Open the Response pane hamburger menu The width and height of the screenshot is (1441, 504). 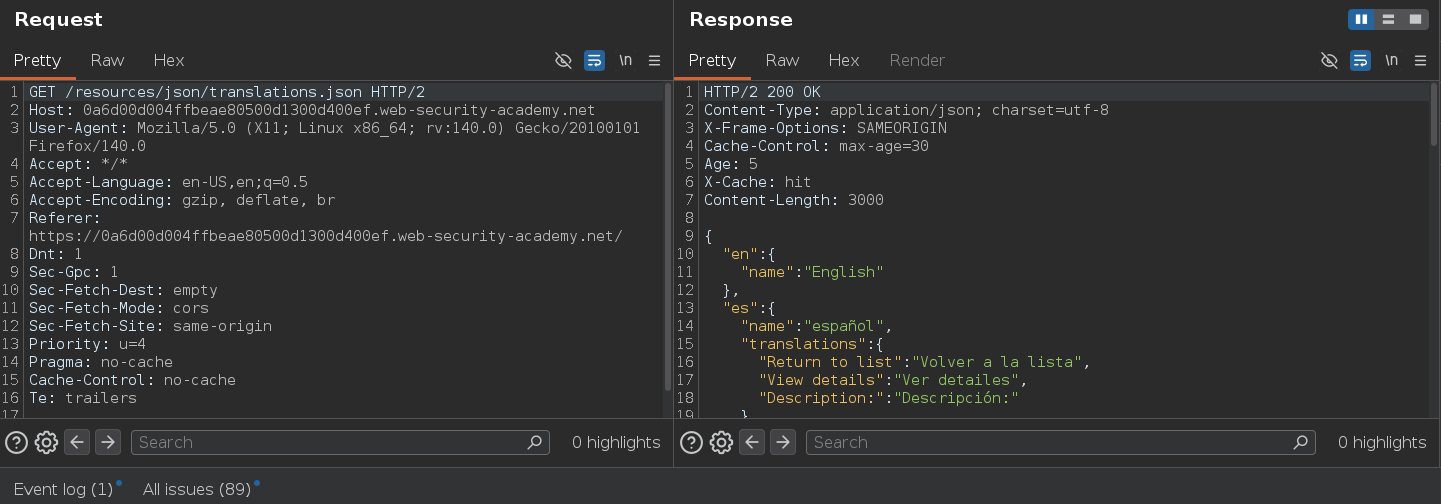[1420, 61]
